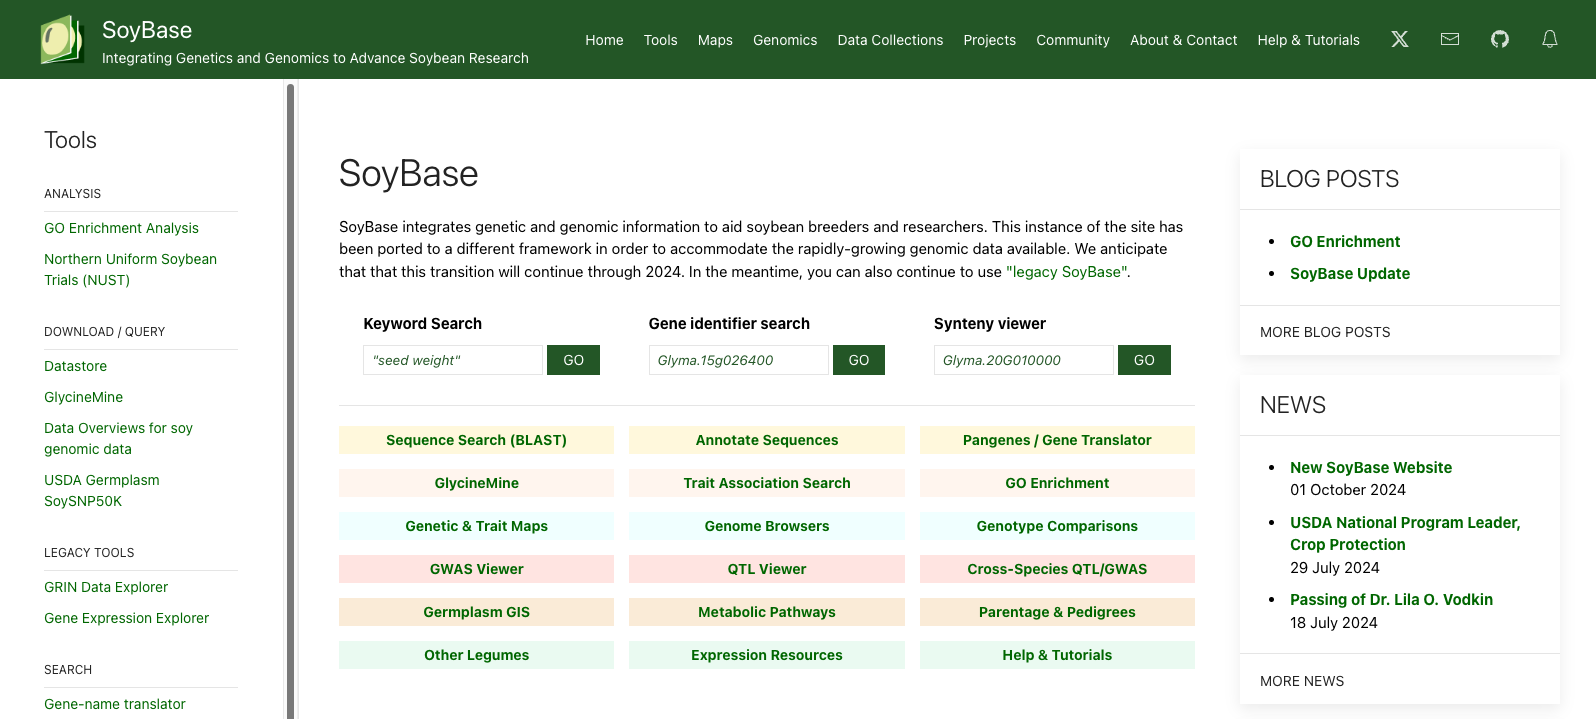Viewport: 1596px width, 719px height.
Task: Open Gene-name translator in the sidebar
Action: 115,704
